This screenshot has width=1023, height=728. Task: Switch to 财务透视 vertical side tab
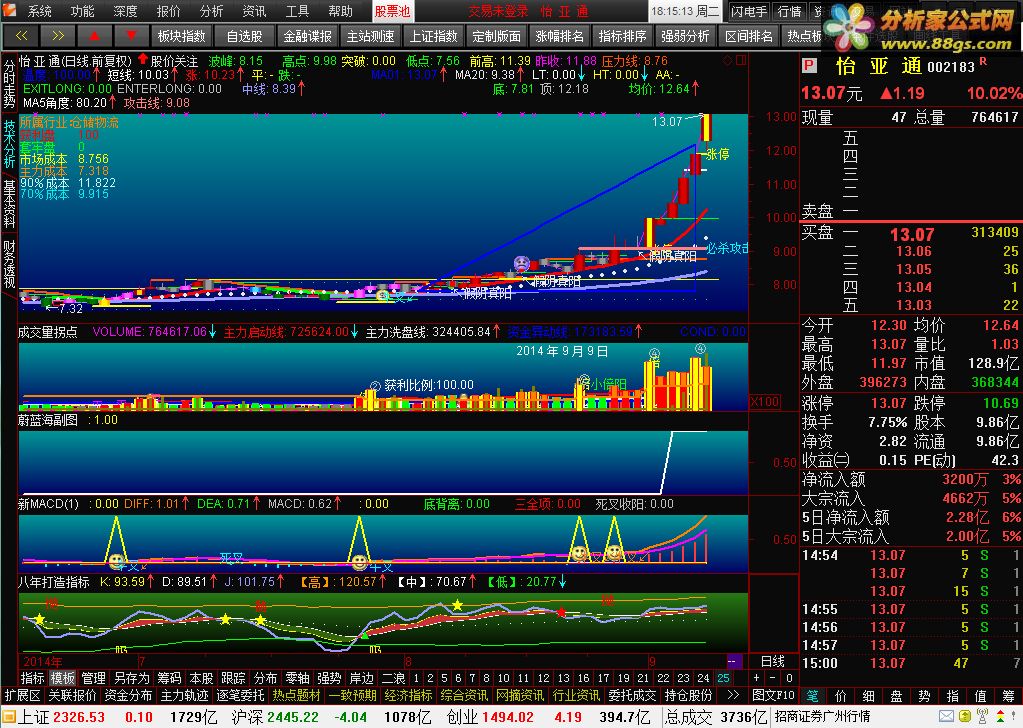tap(9, 264)
